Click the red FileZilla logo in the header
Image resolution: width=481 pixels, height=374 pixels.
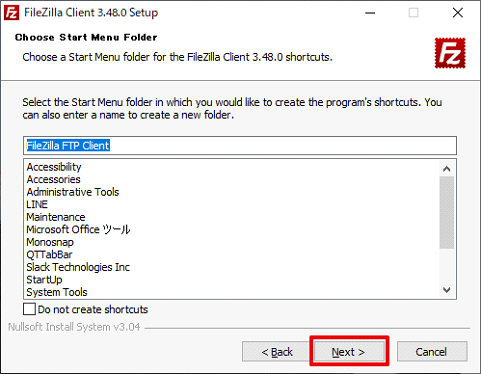(x=450, y=53)
